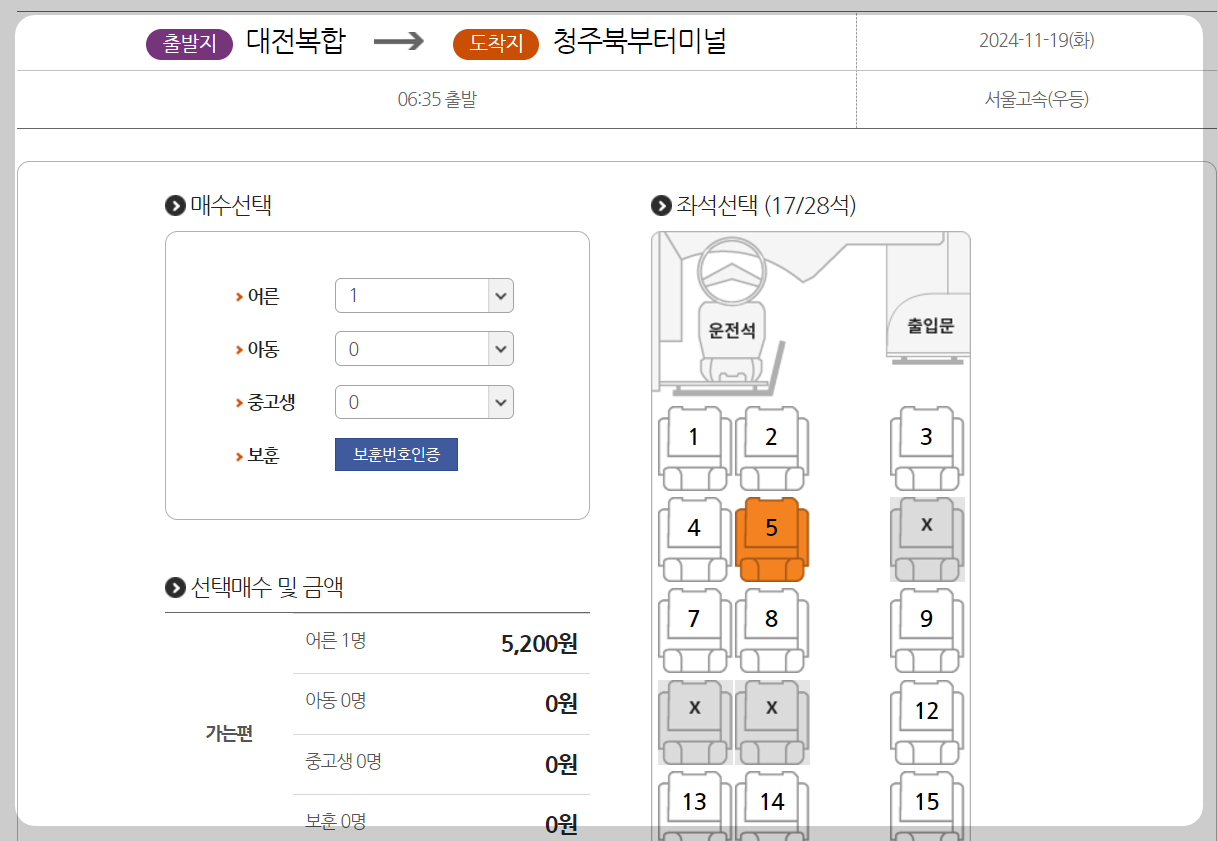Image resolution: width=1218 pixels, height=841 pixels.
Task: Click the arrow icon beside 좌석선택 heading
Action: [x=659, y=207]
